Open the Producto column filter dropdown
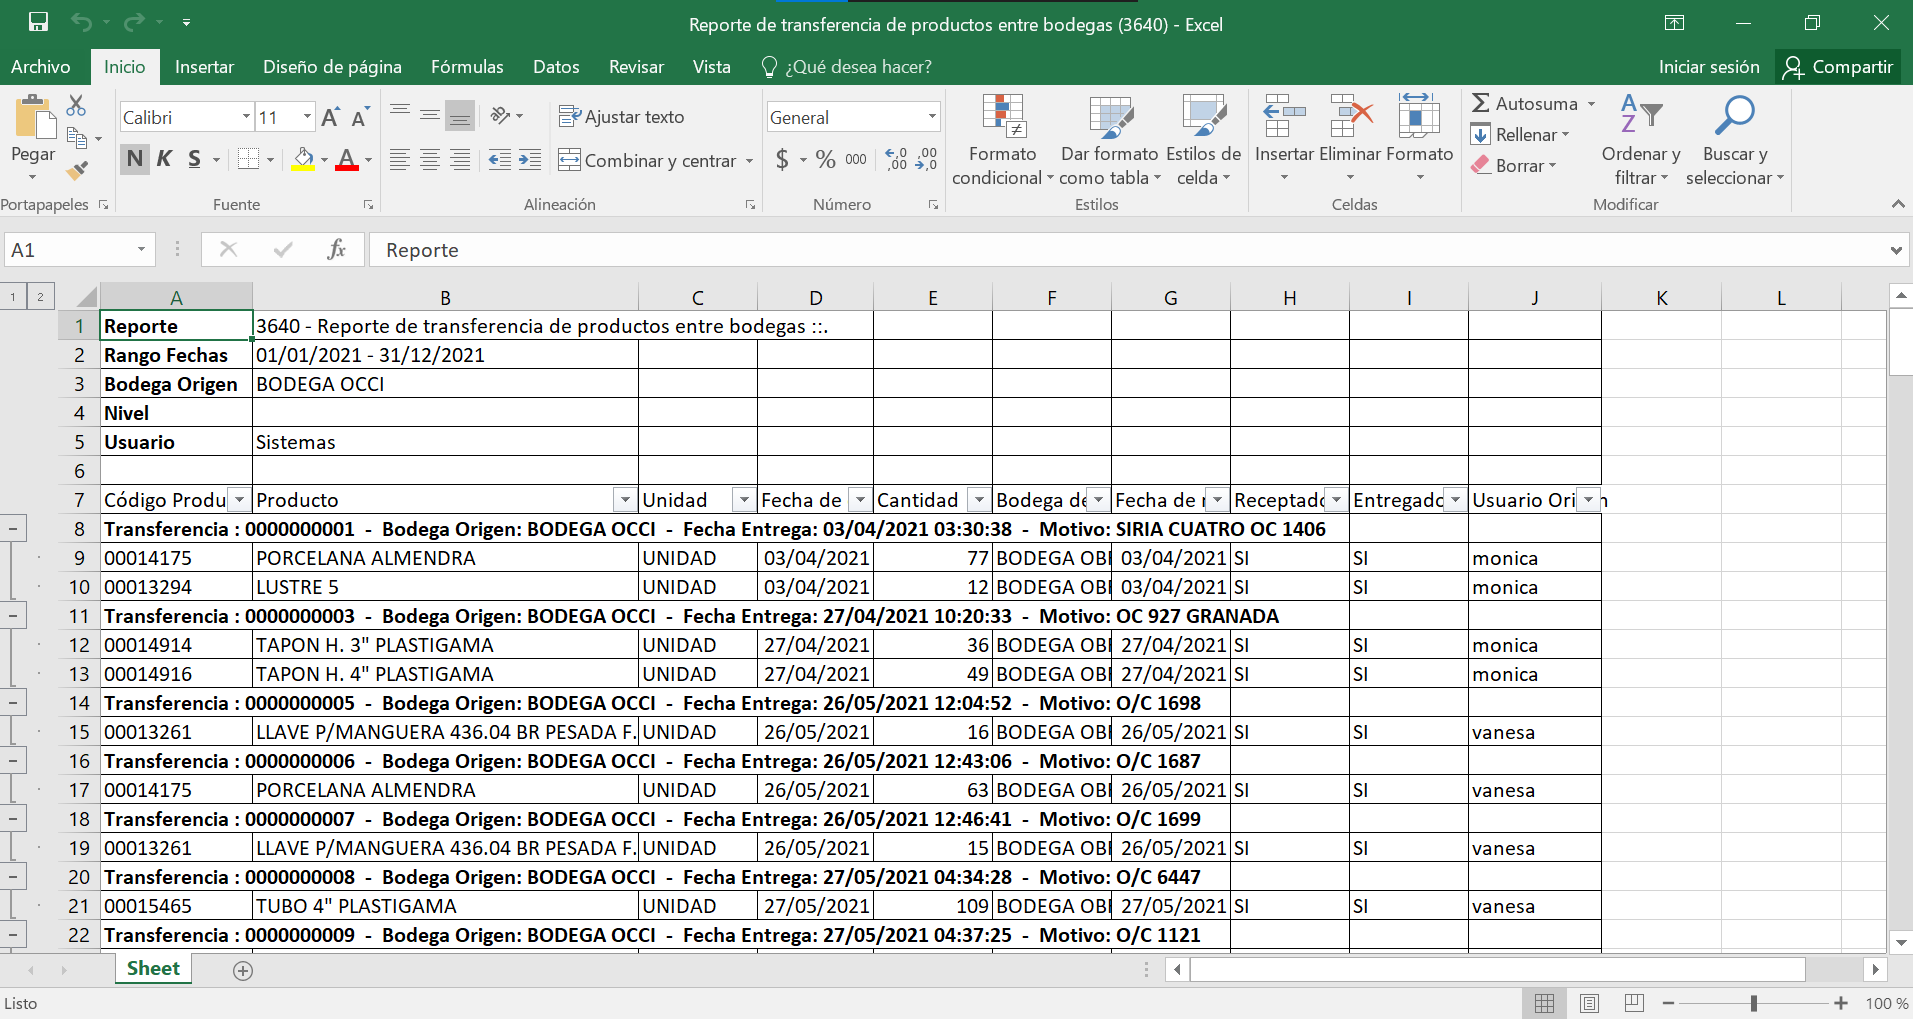Image resolution: width=1913 pixels, height=1019 pixels. (x=625, y=500)
